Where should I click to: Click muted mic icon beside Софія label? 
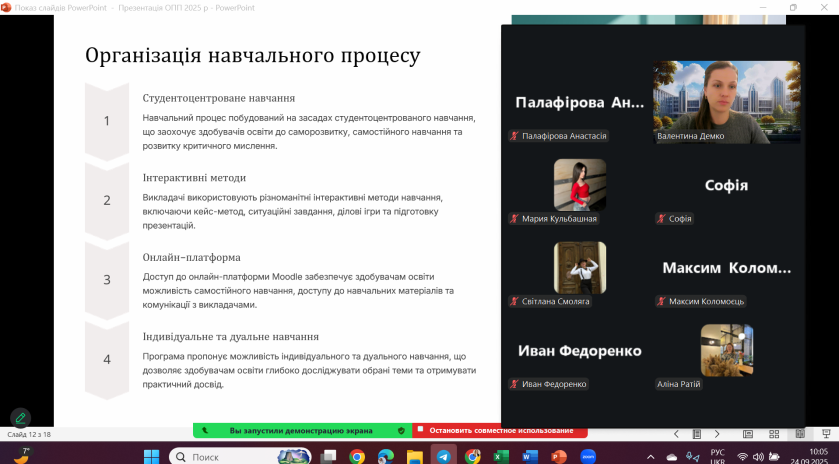click(x=661, y=218)
